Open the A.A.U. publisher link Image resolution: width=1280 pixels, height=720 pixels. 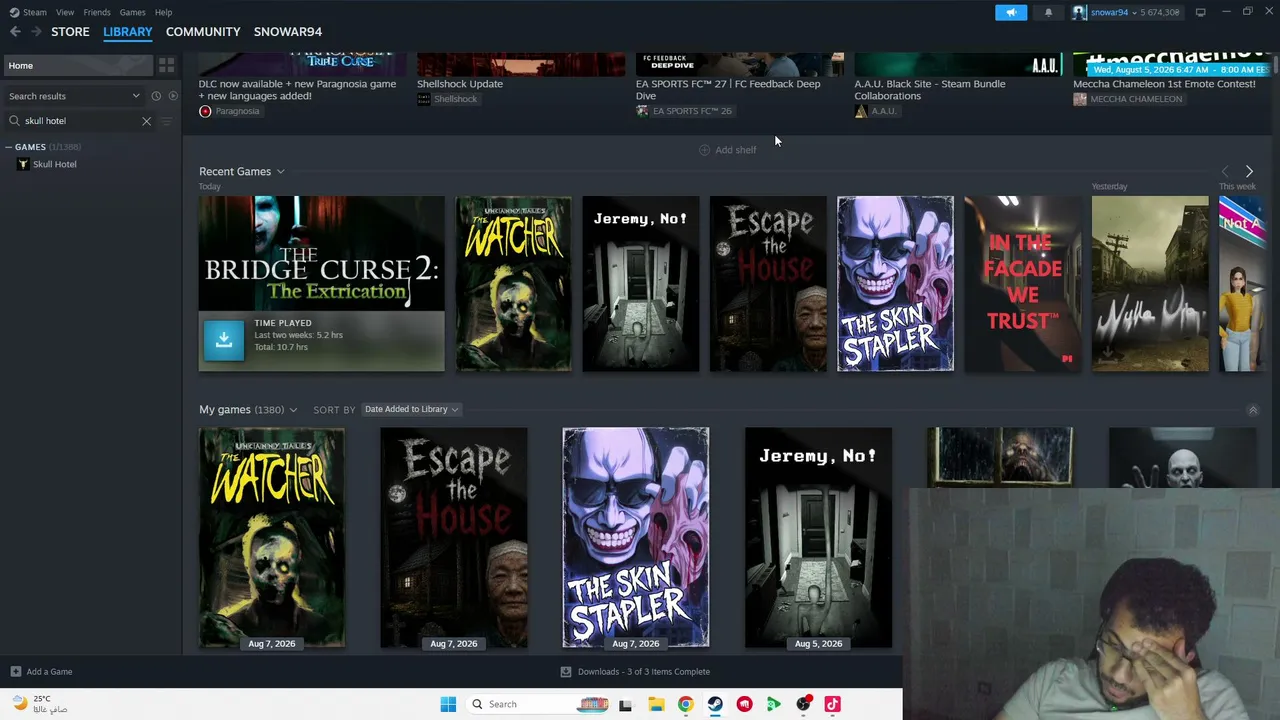click(876, 111)
